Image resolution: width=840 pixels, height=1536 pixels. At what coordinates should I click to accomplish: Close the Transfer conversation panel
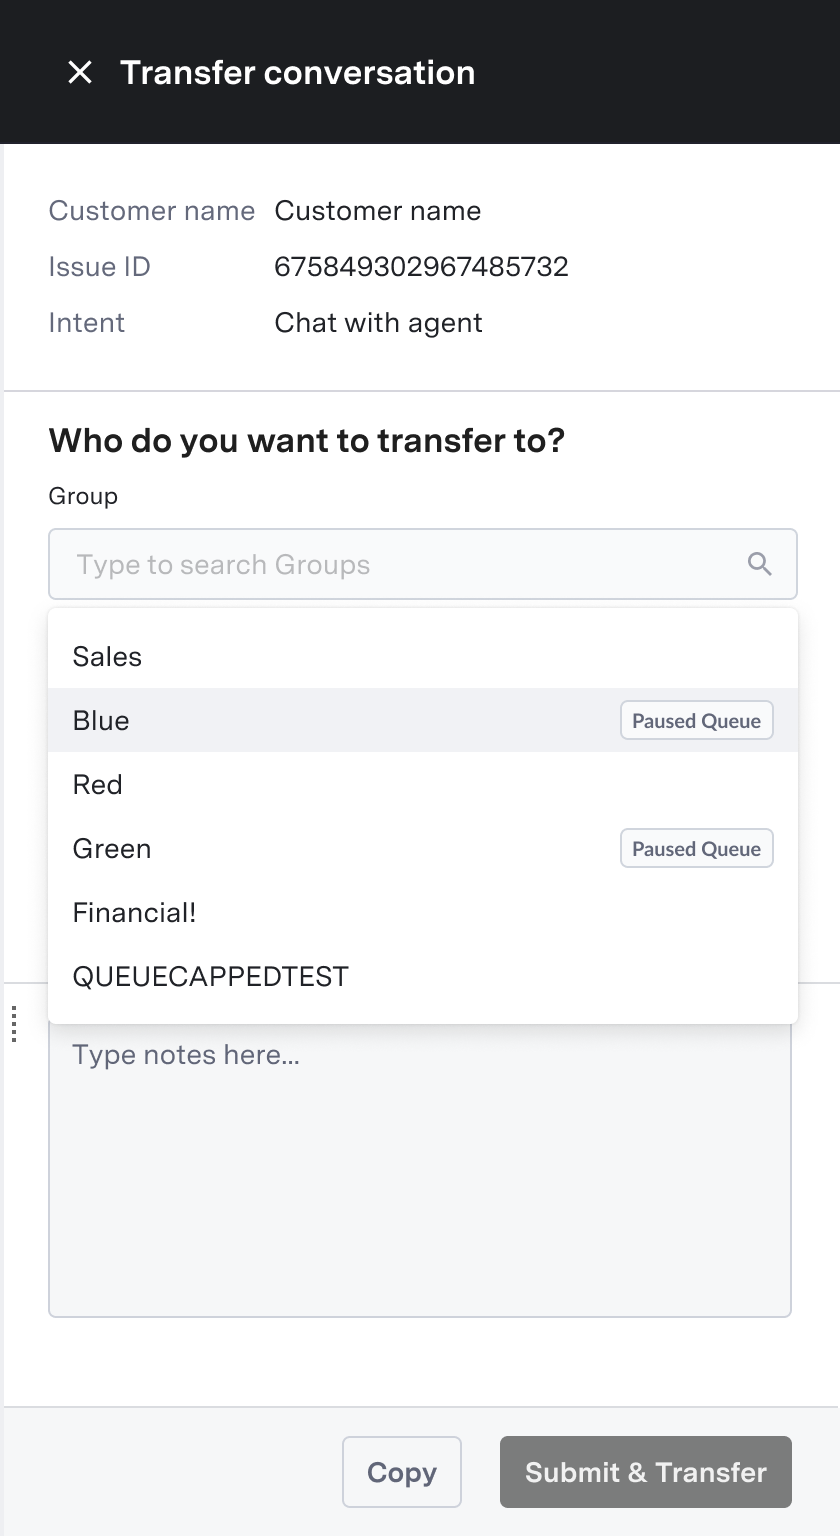79,72
